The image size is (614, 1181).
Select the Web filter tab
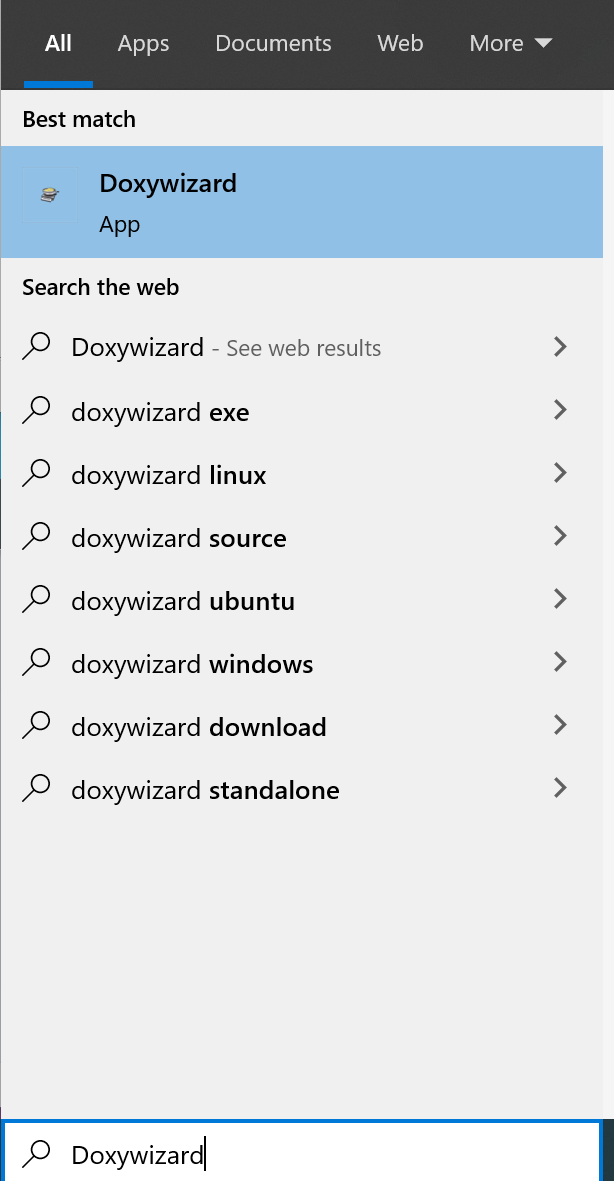[x=400, y=44]
